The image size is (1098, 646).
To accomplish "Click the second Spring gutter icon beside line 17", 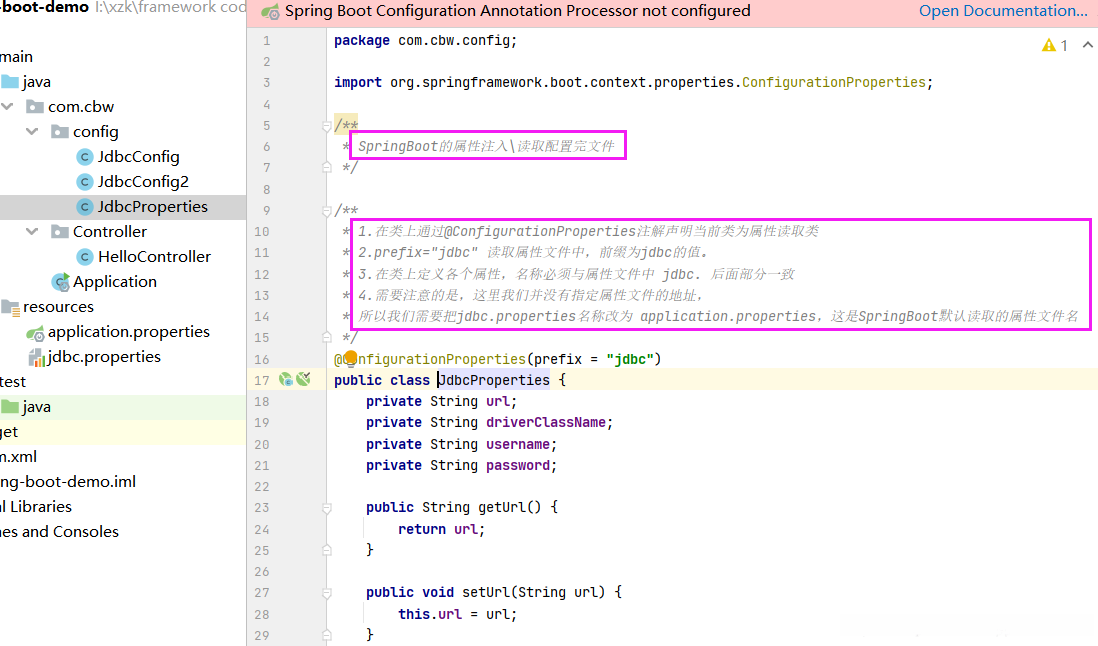I will point(303,380).
